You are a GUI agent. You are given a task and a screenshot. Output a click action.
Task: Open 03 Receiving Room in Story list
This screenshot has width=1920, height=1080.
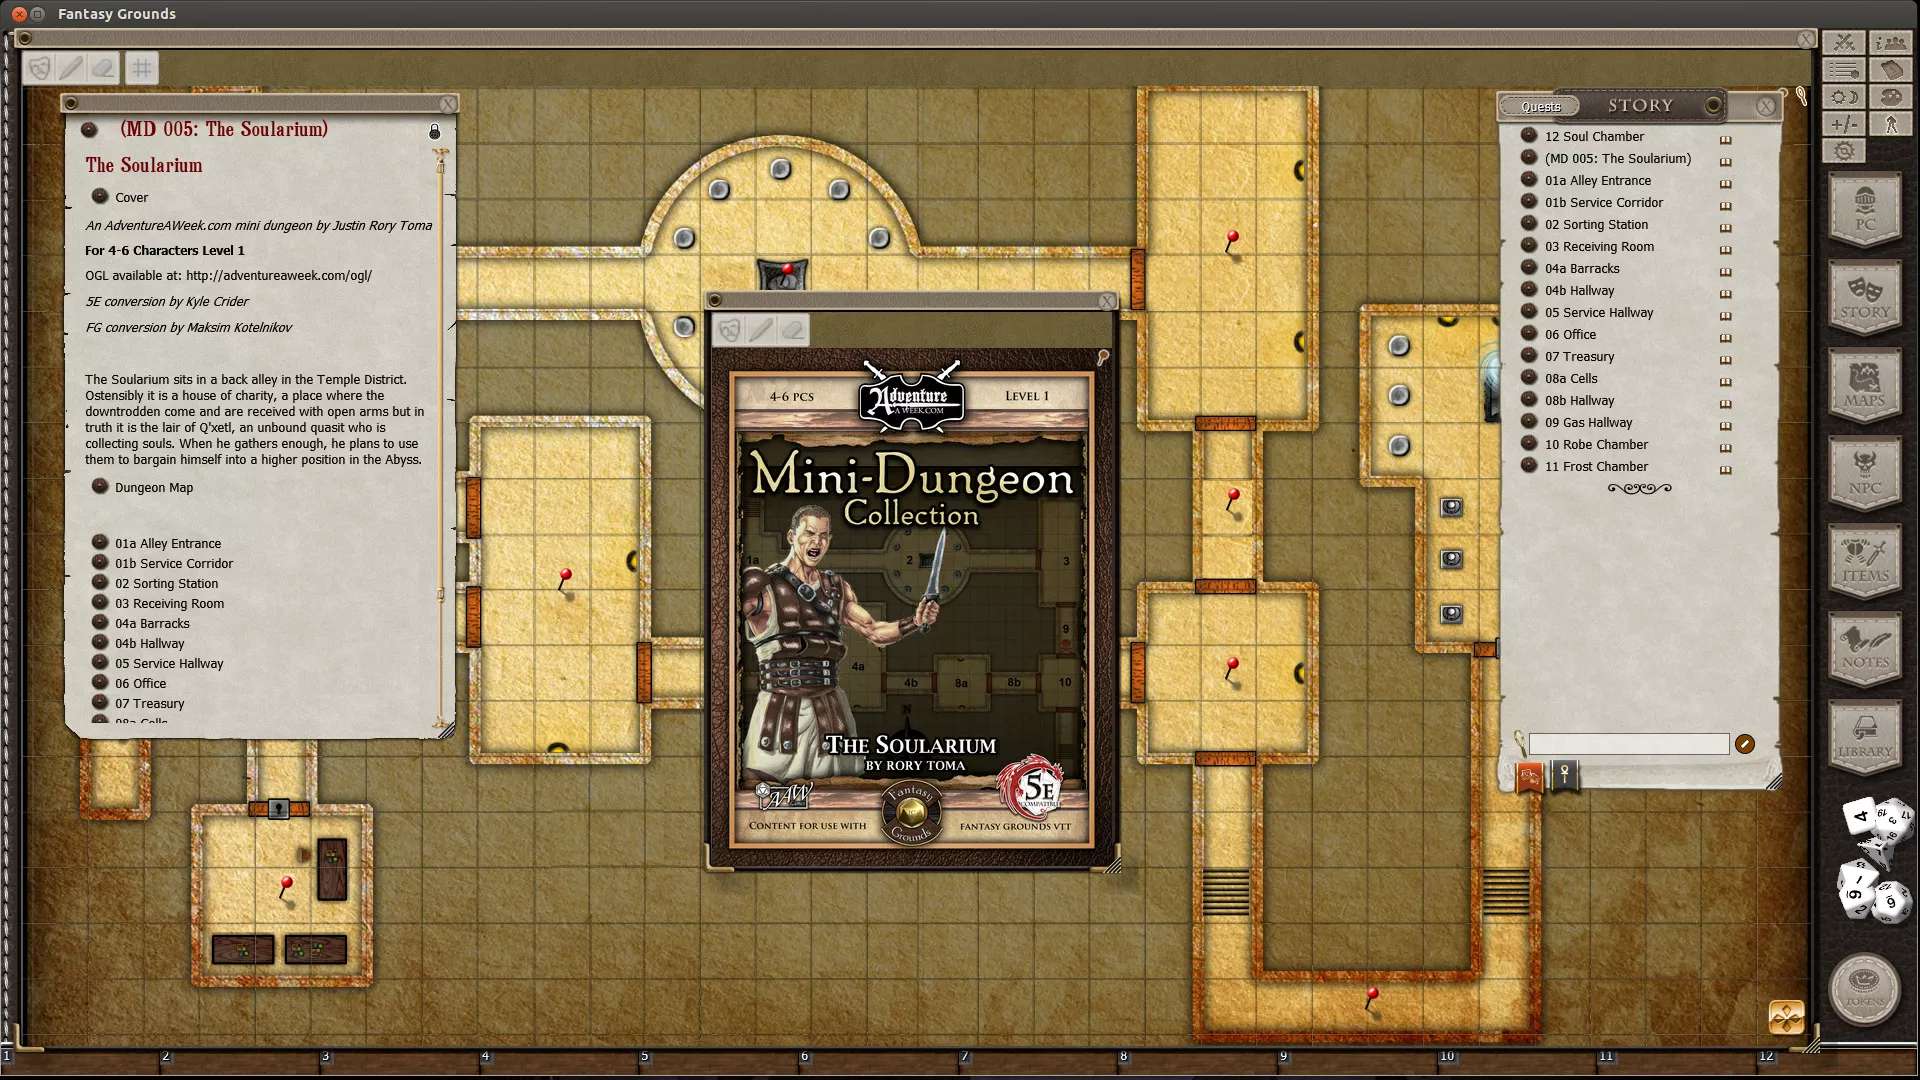[x=1598, y=246]
